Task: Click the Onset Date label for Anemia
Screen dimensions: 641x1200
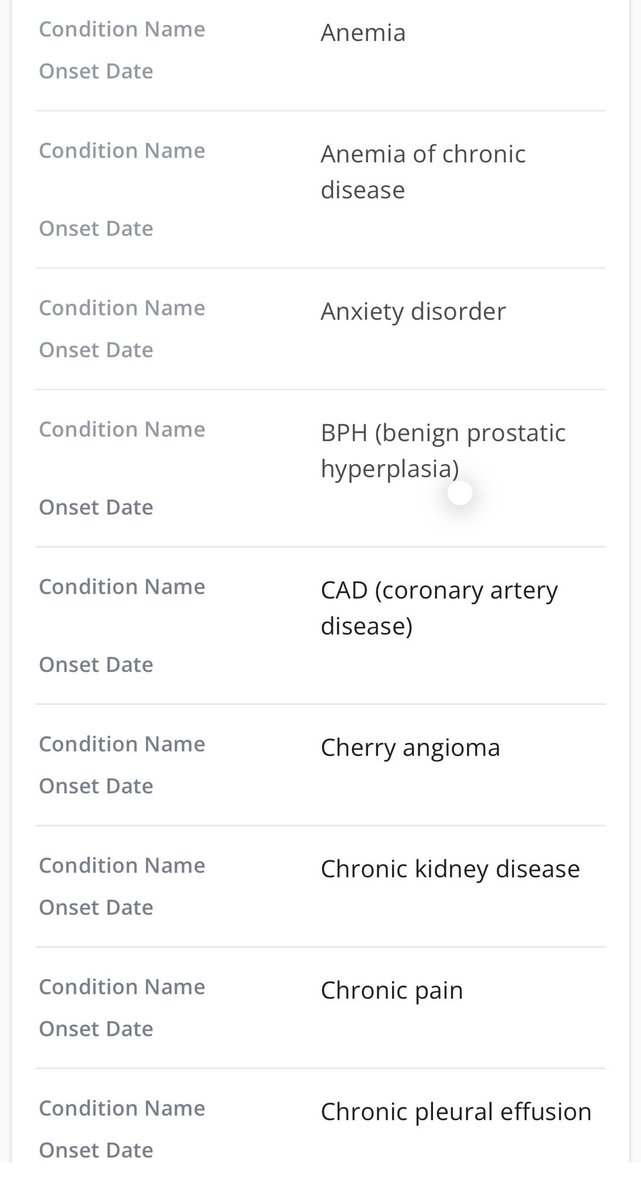Action: point(96,71)
